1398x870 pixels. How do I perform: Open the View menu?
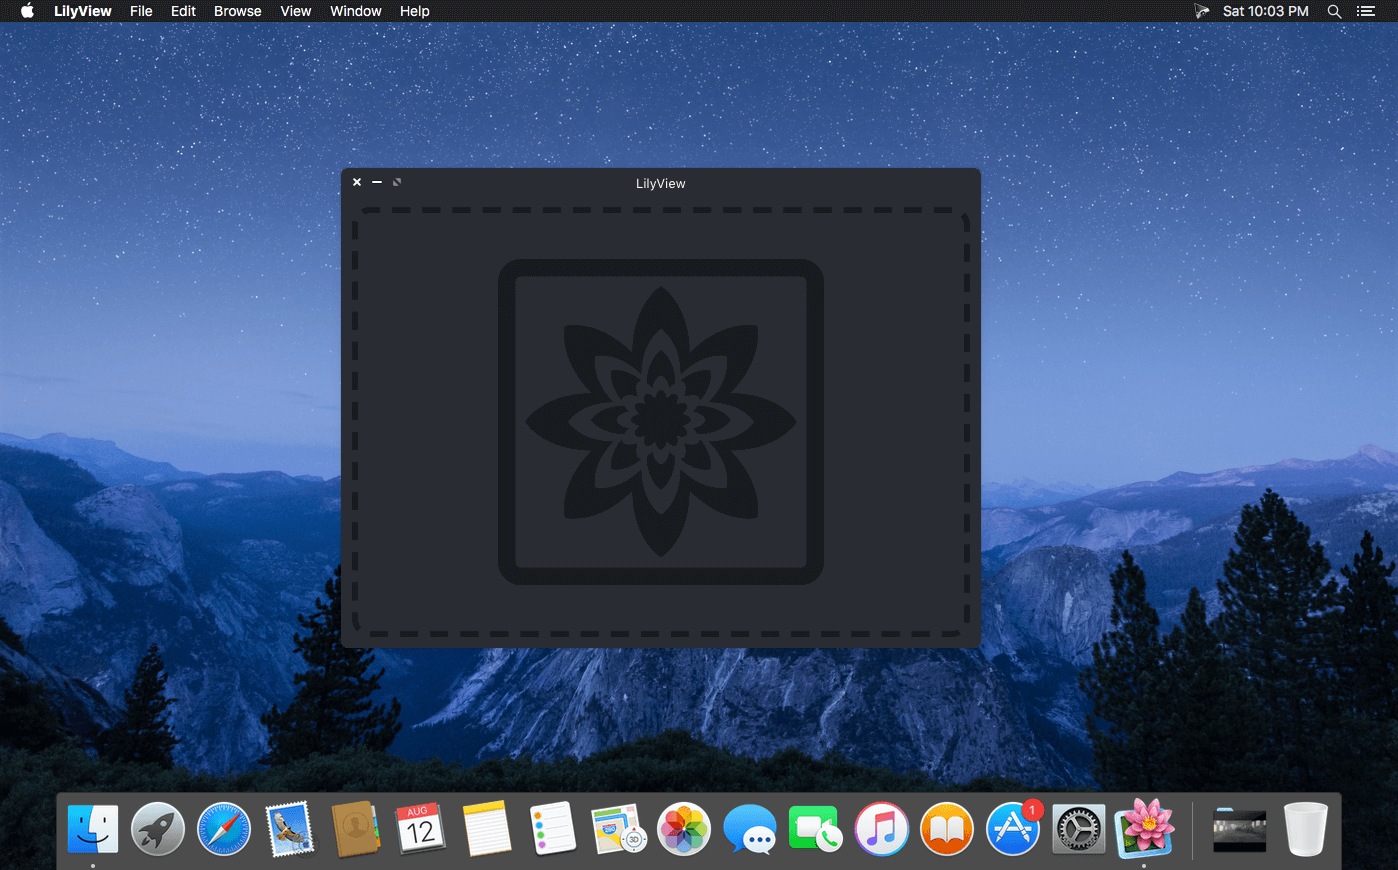click(295, 11)
